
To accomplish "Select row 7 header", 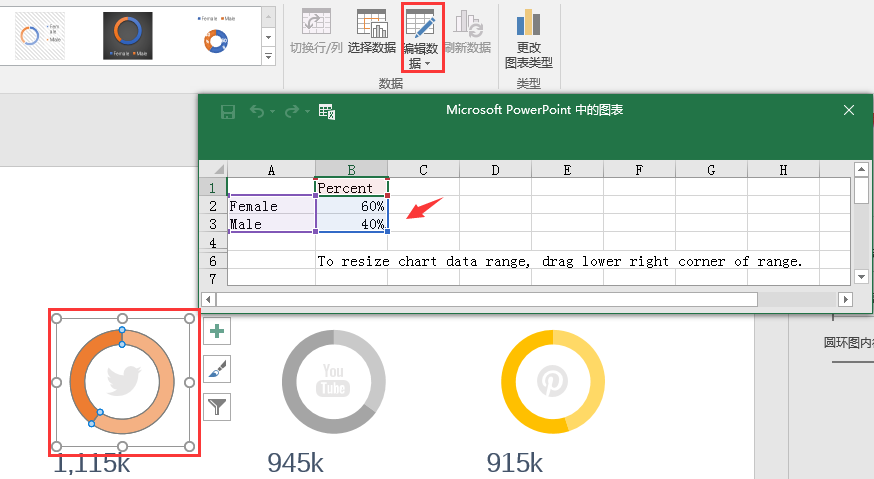I will 213,278.
